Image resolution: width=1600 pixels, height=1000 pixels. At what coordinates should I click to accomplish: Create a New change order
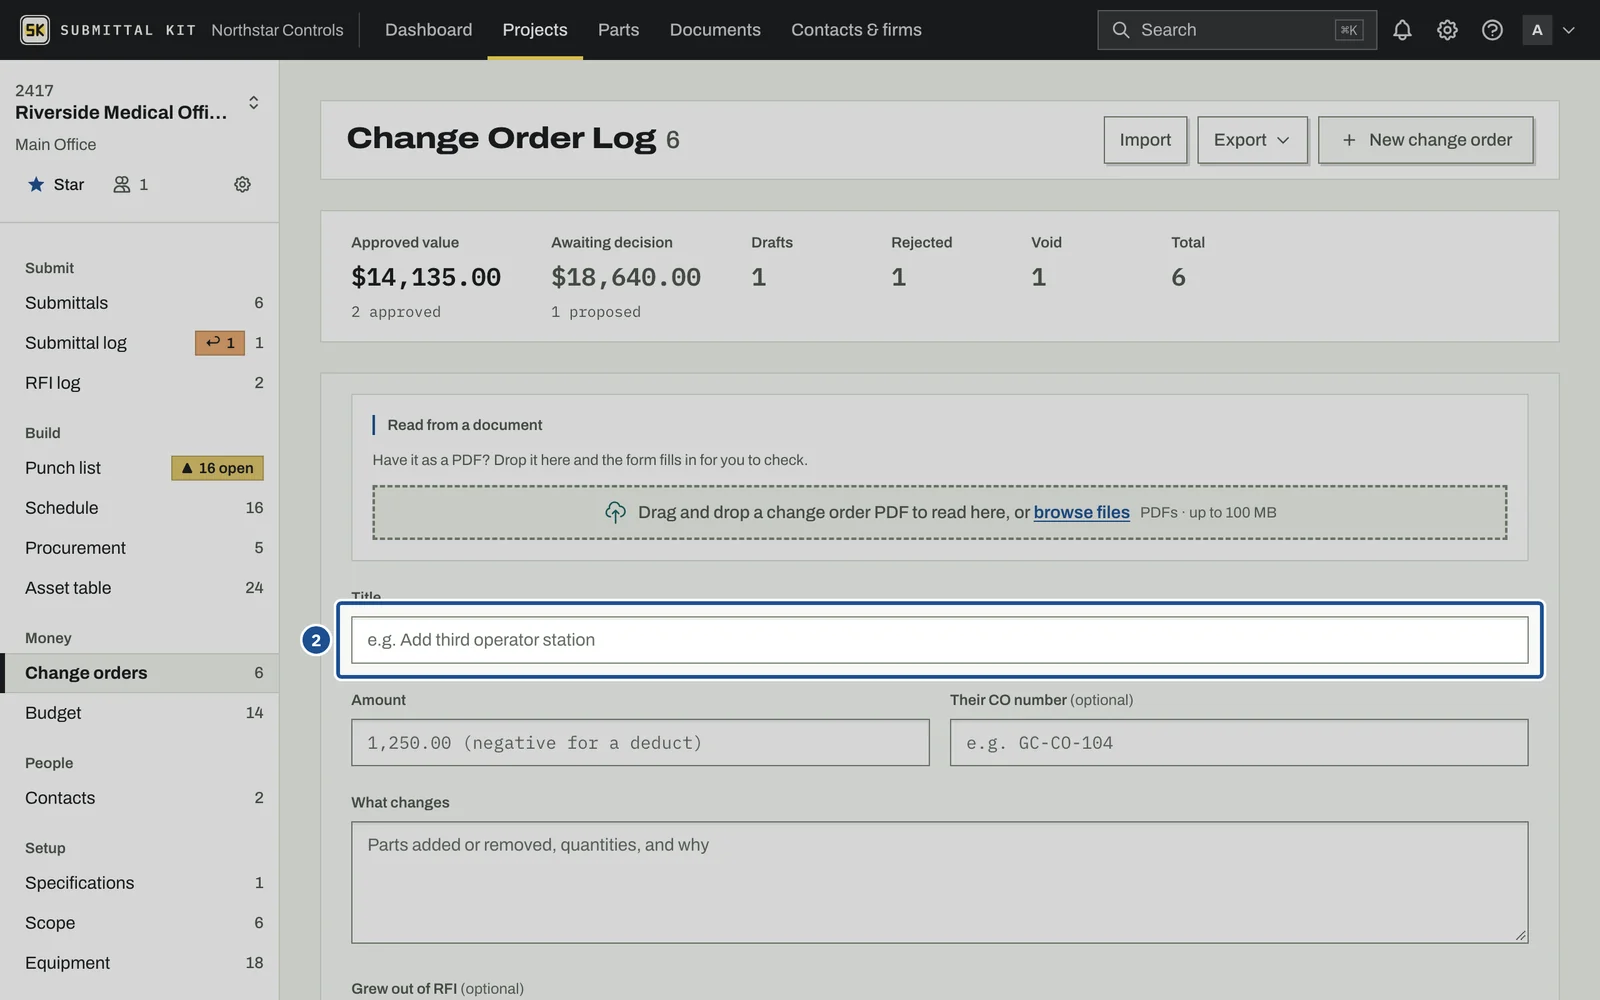point(1426,140)
